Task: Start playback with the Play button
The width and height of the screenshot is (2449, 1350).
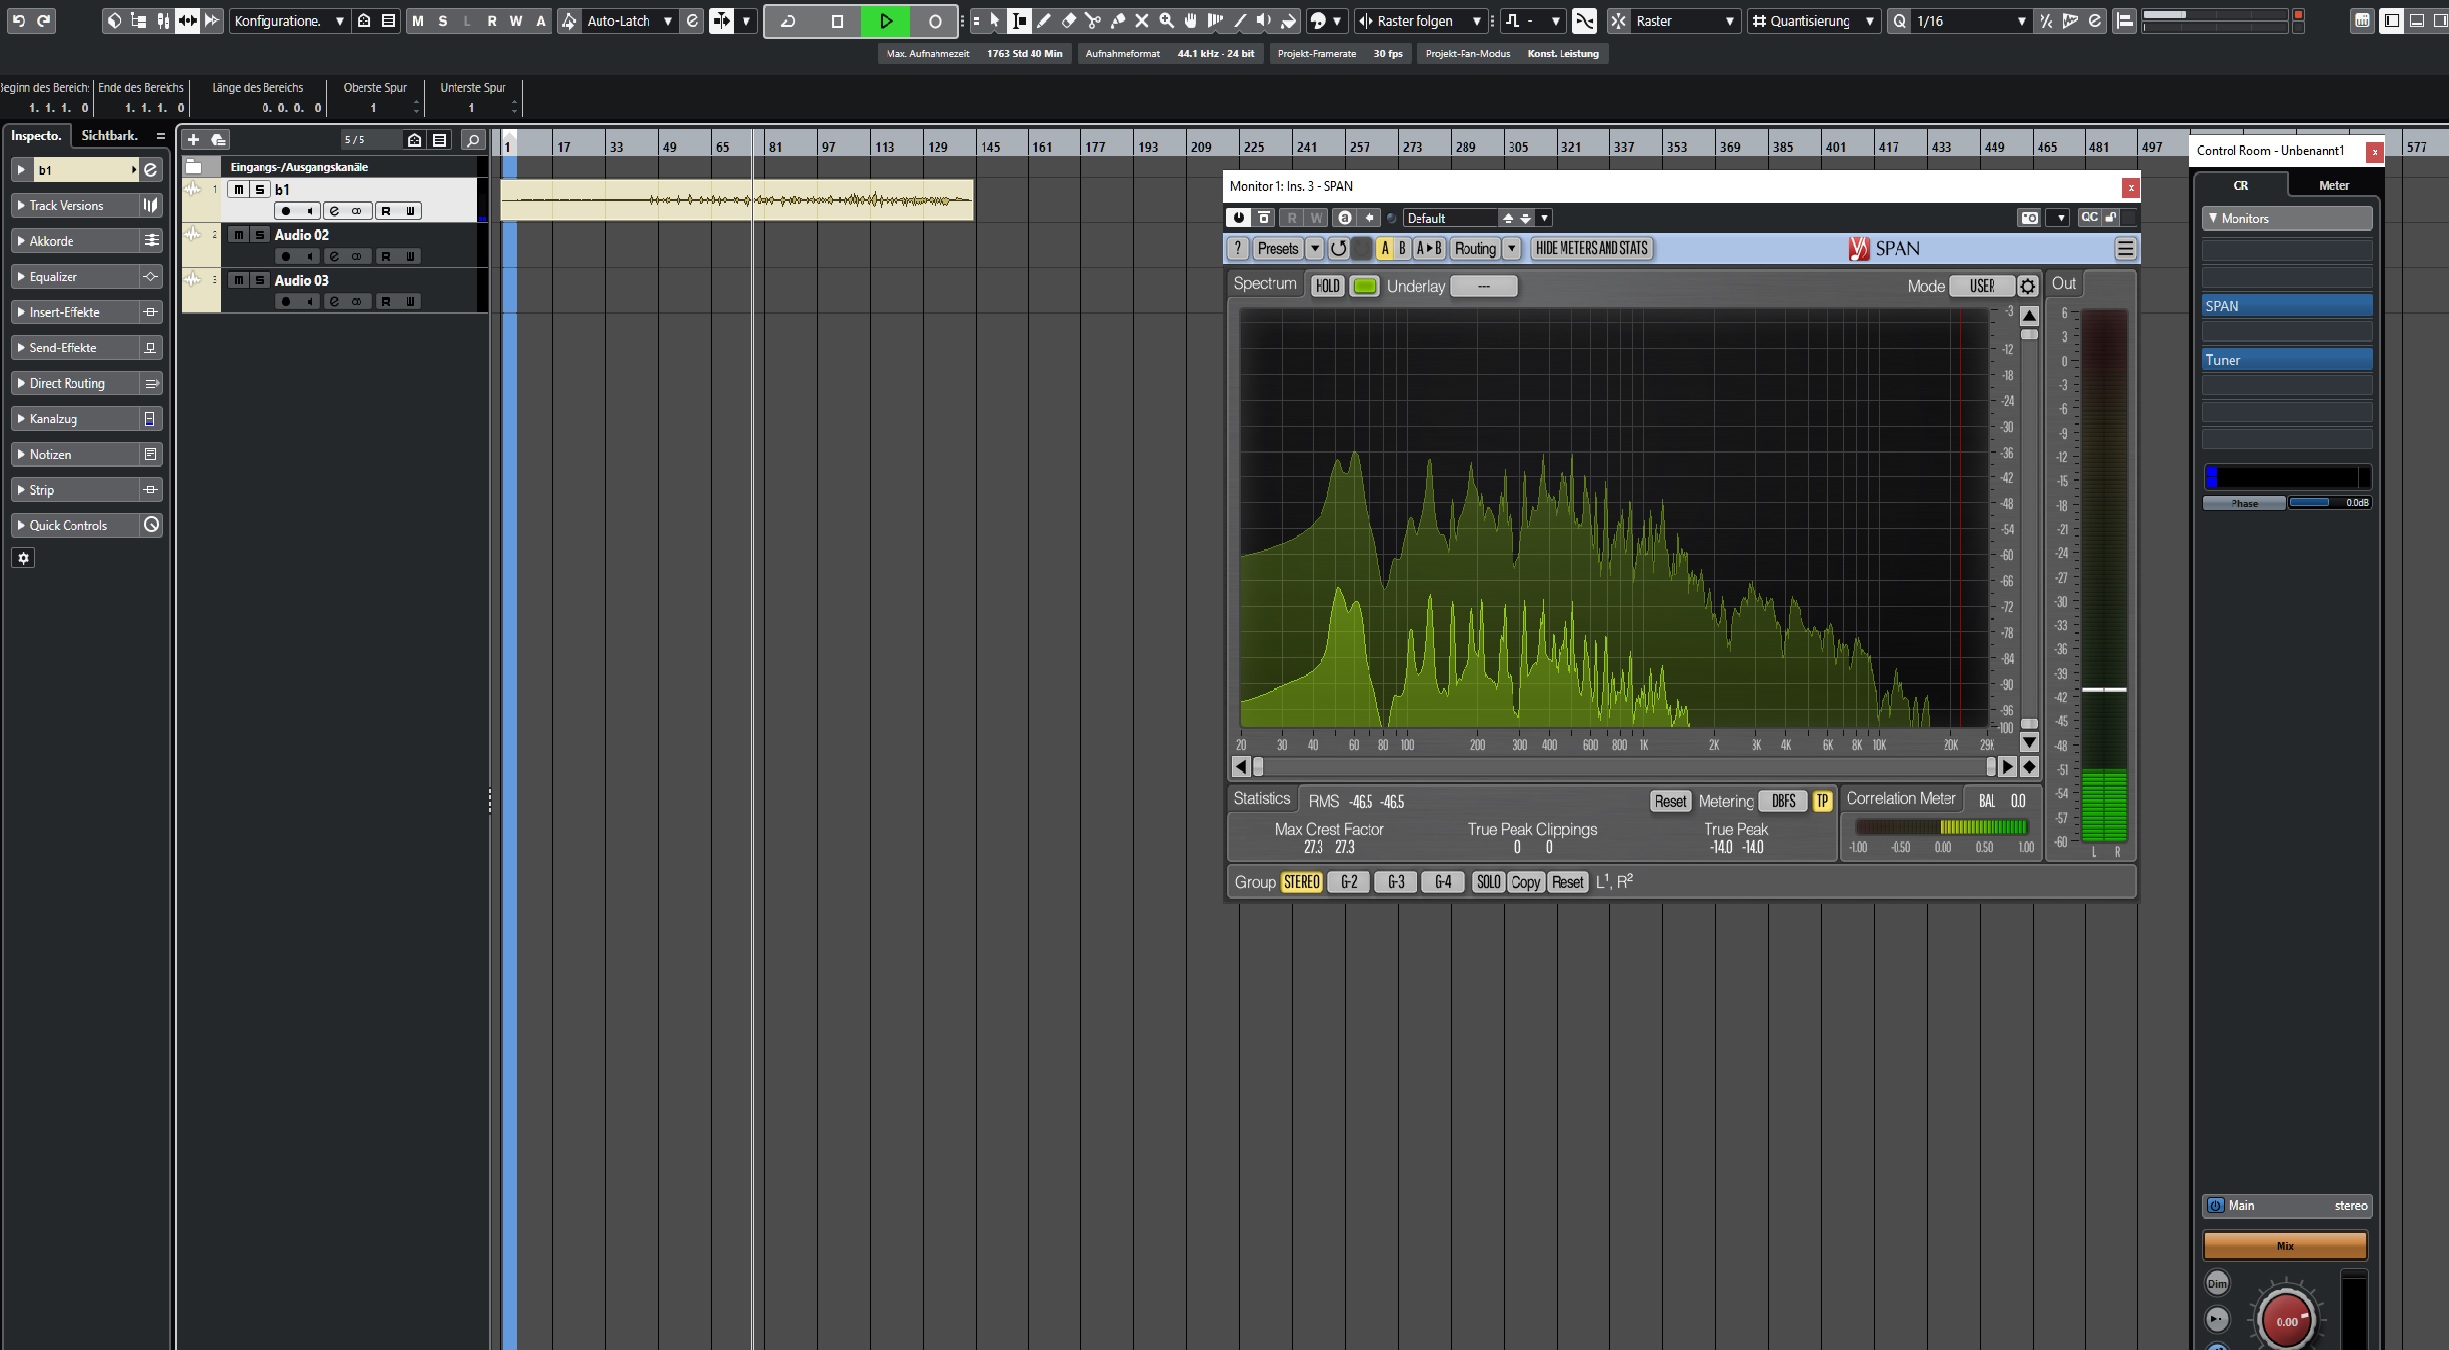Action: click(x=886, y=21)
